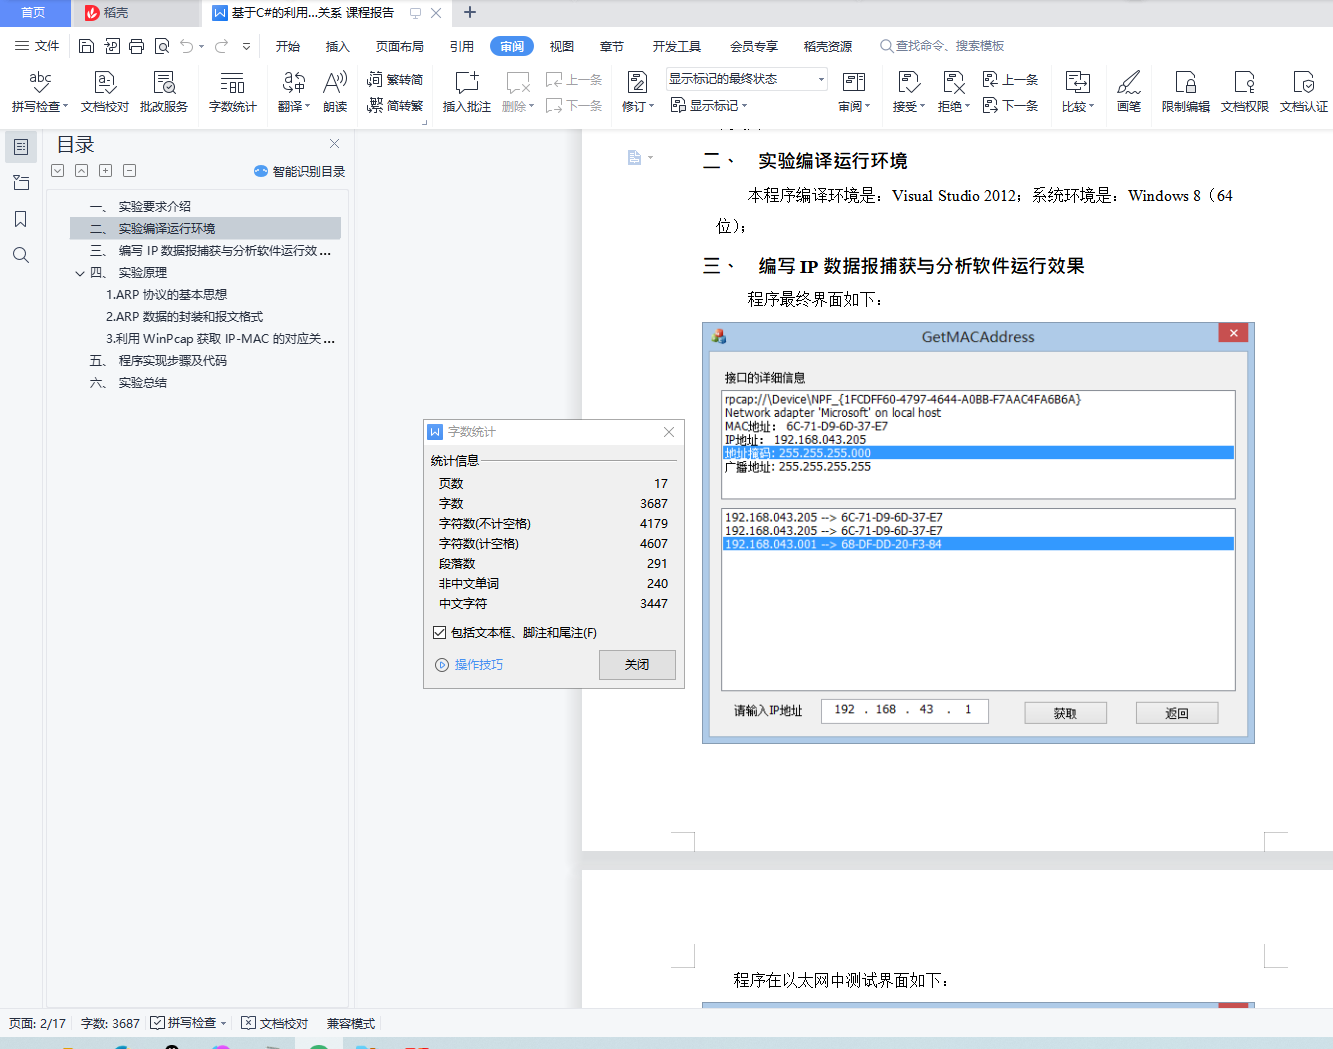Open the 文件 menu
Viewport: 1333px width, 1049px height.
[x=37, y=46]
